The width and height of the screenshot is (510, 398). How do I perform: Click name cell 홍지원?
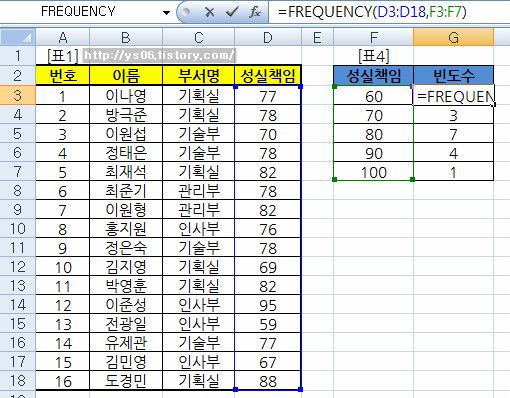pos(126,229)
